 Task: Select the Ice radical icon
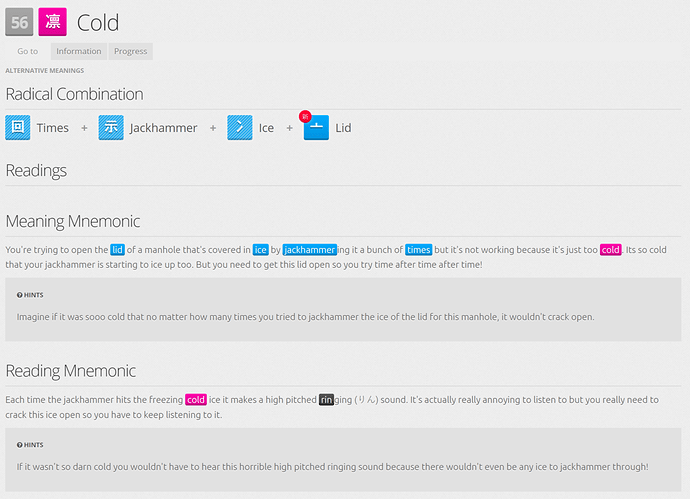coord(240,128)
